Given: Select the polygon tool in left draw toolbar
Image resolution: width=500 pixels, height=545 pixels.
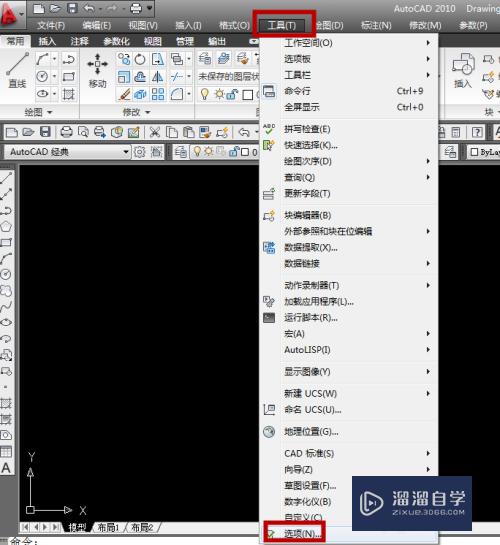Looking at the screenshot, I should 6,226.
